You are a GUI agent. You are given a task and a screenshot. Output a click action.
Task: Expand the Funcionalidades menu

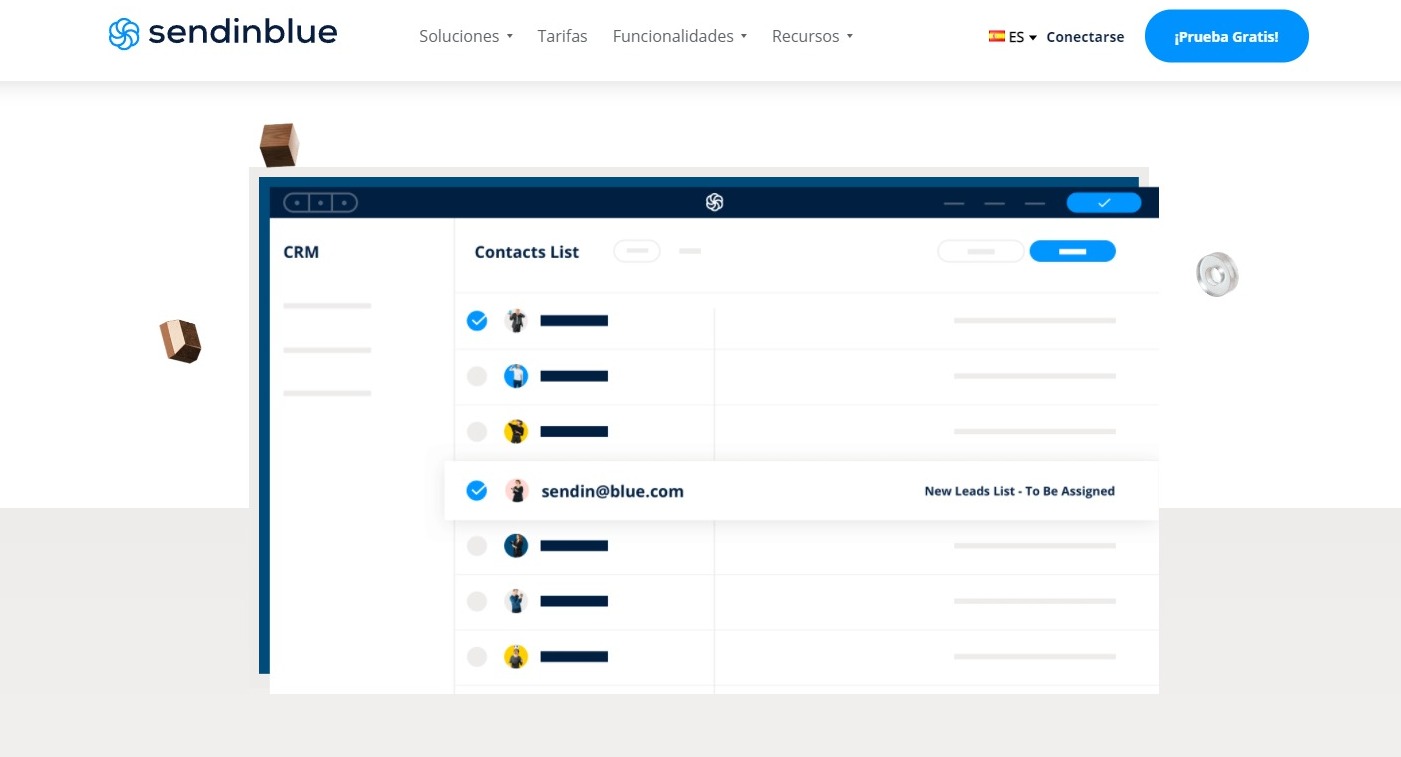pyautogui.click(x=680, y=36)
